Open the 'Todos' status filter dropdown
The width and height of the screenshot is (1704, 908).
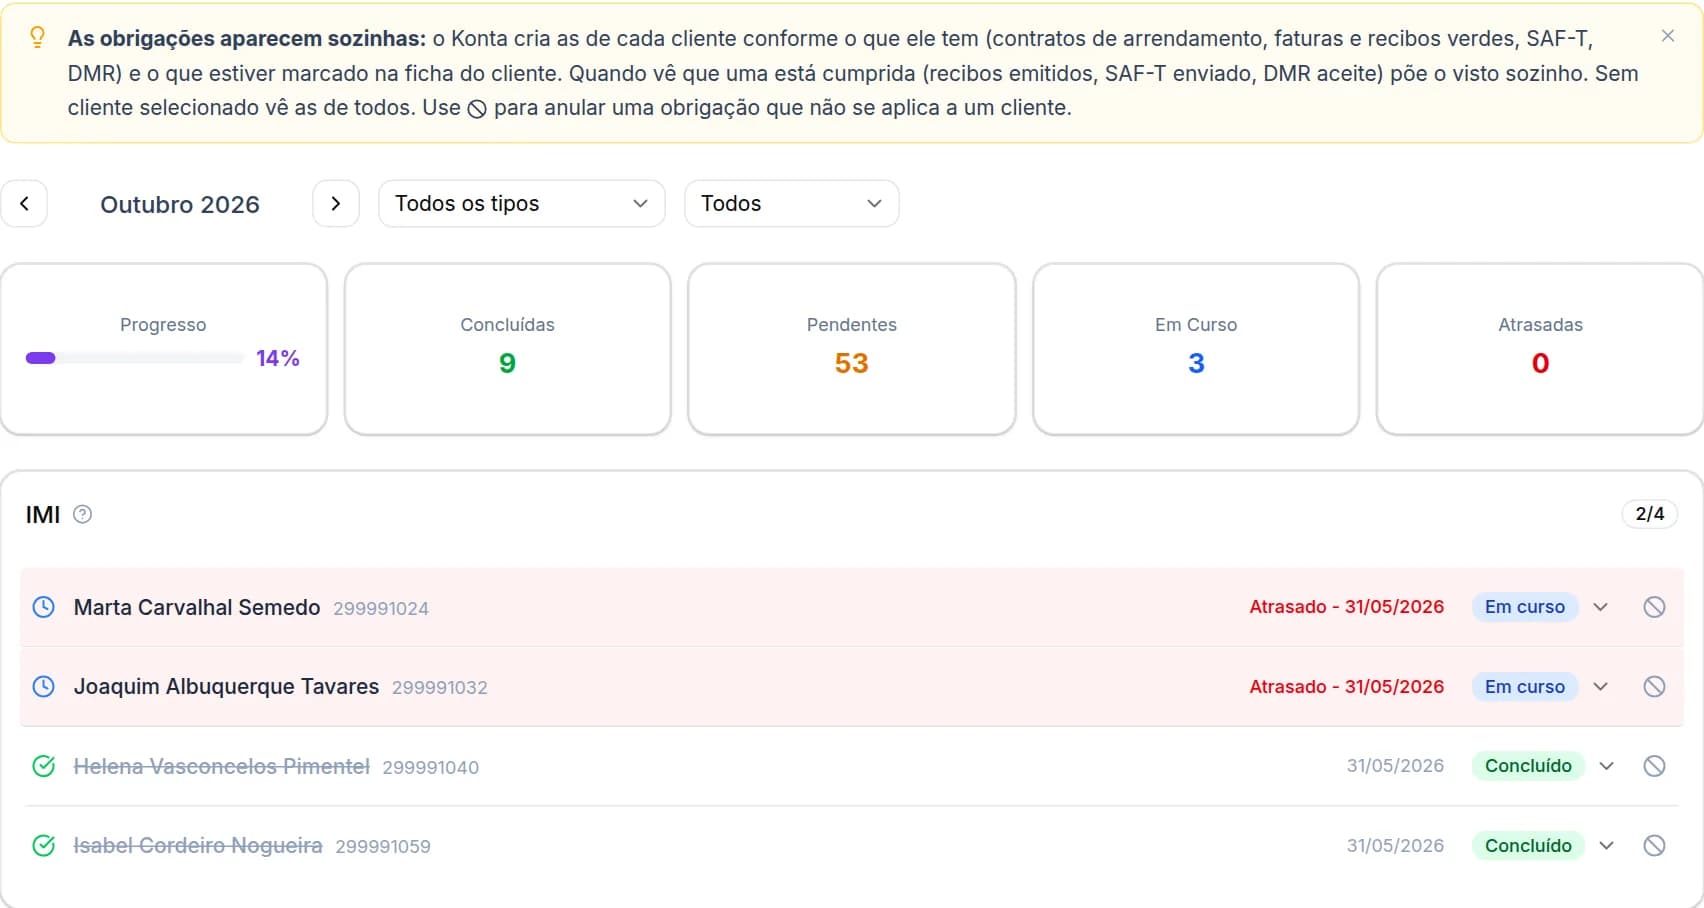point(791,203)
